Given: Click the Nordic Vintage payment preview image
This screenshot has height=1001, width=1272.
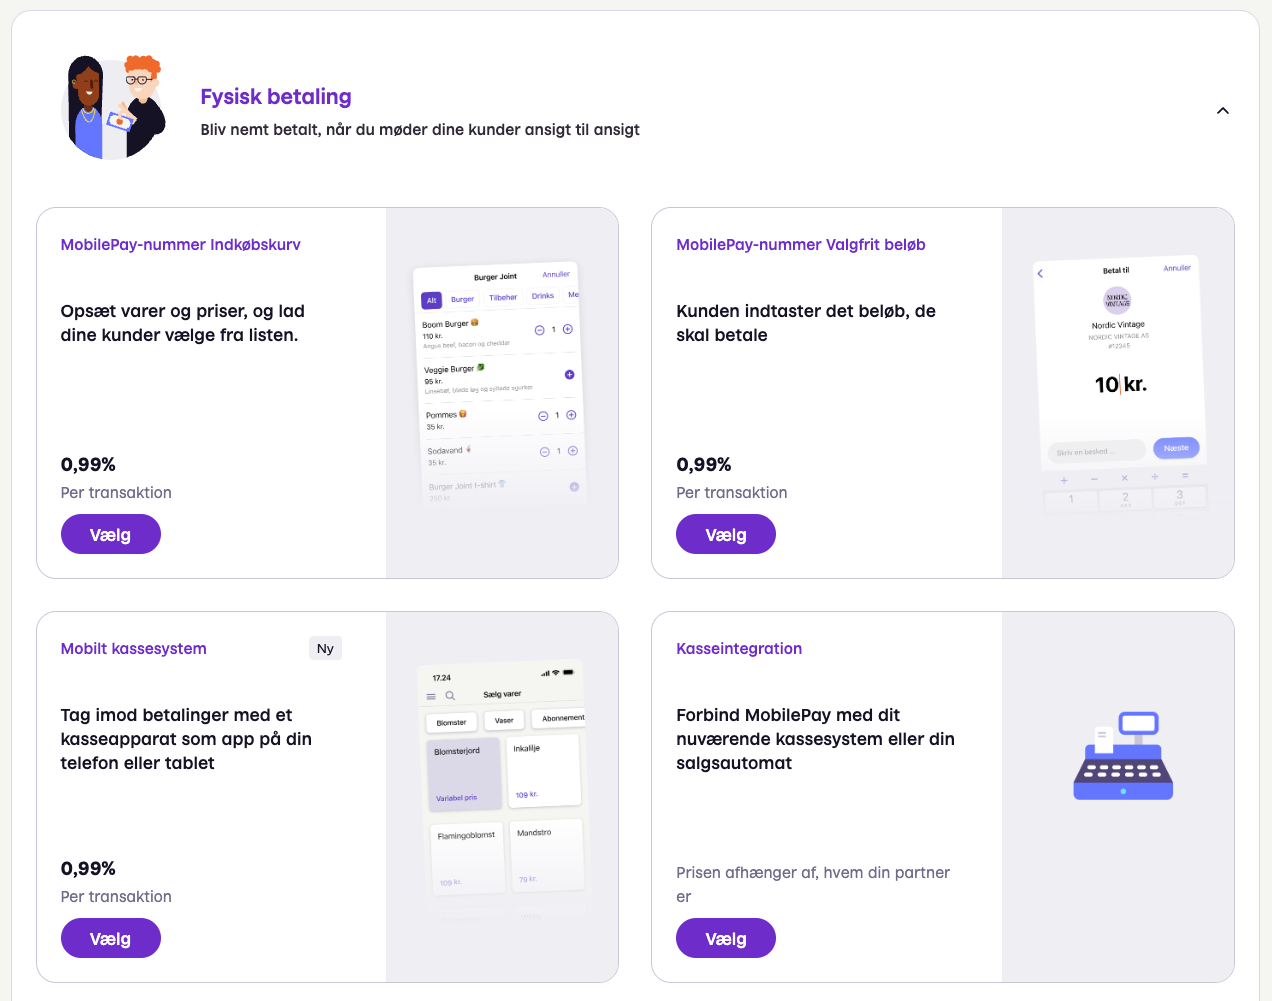Looking at the screenshot, I should [x=1119, y=385].
